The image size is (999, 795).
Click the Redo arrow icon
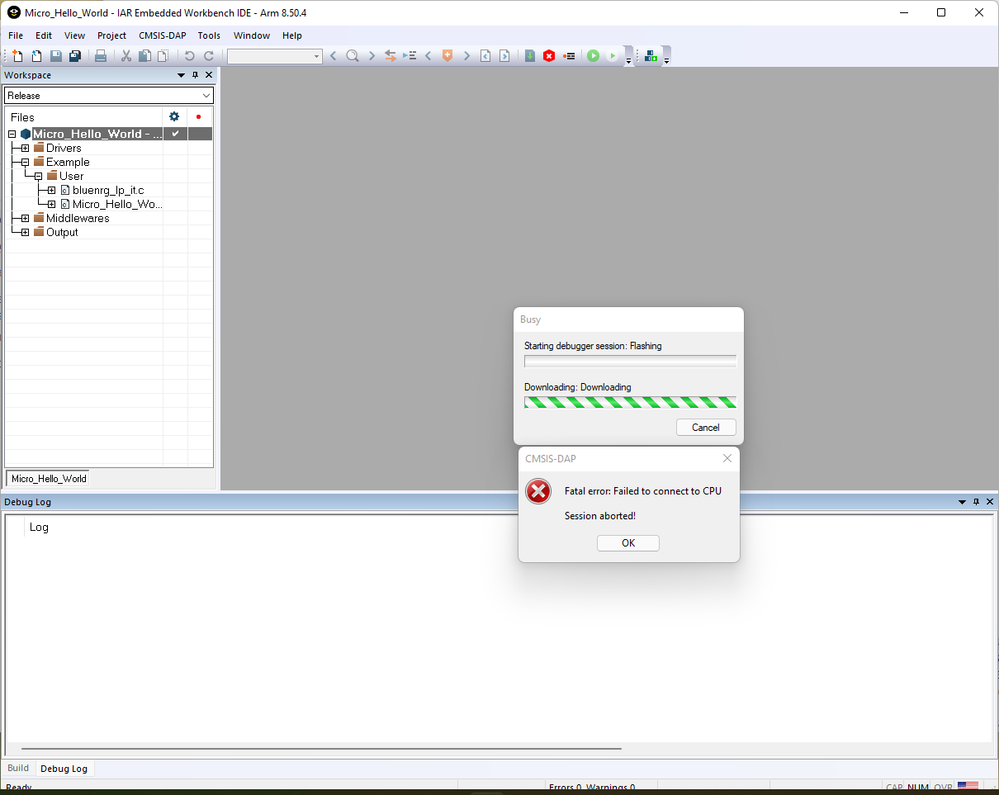[208, 56]
